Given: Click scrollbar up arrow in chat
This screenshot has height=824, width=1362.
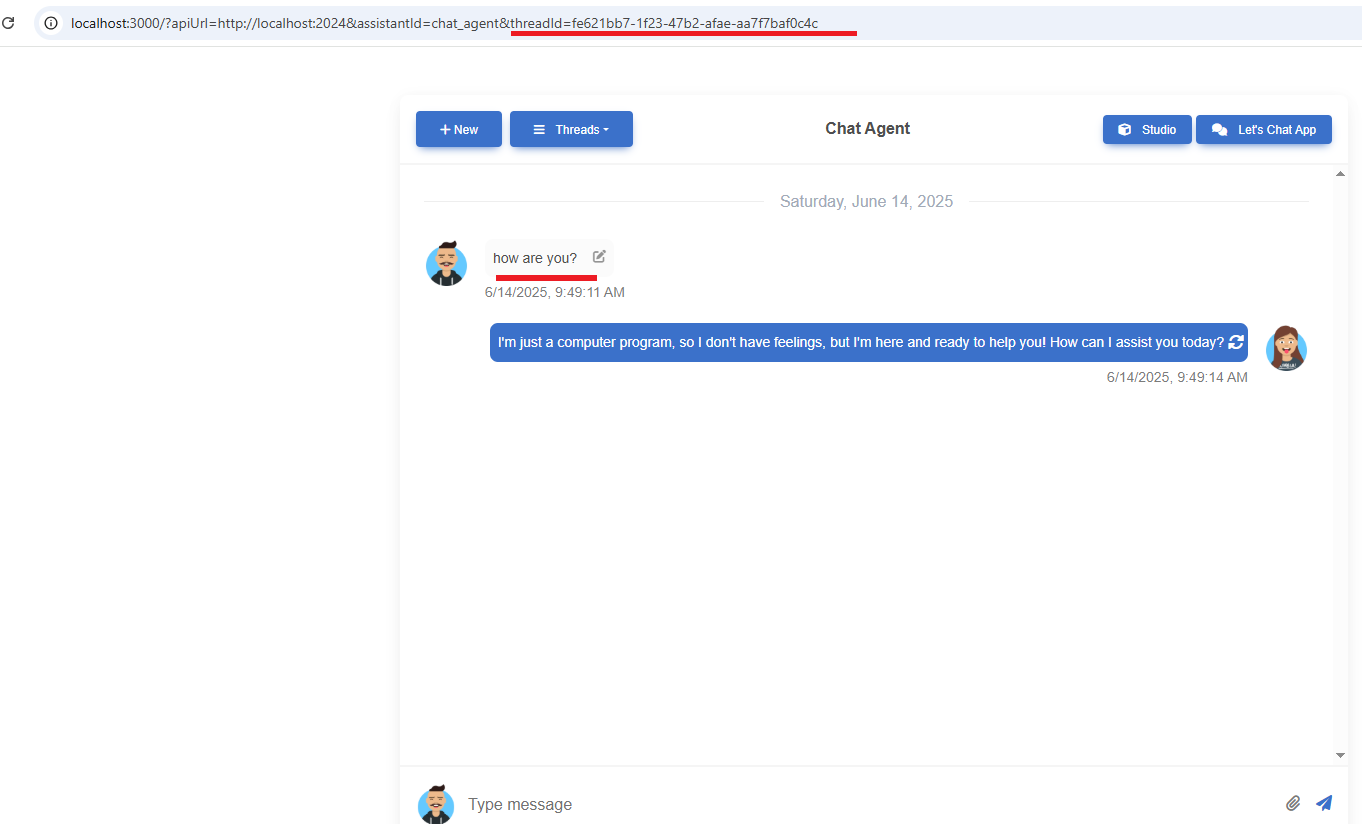Looking at the screenshot, I should point(1340,174).
